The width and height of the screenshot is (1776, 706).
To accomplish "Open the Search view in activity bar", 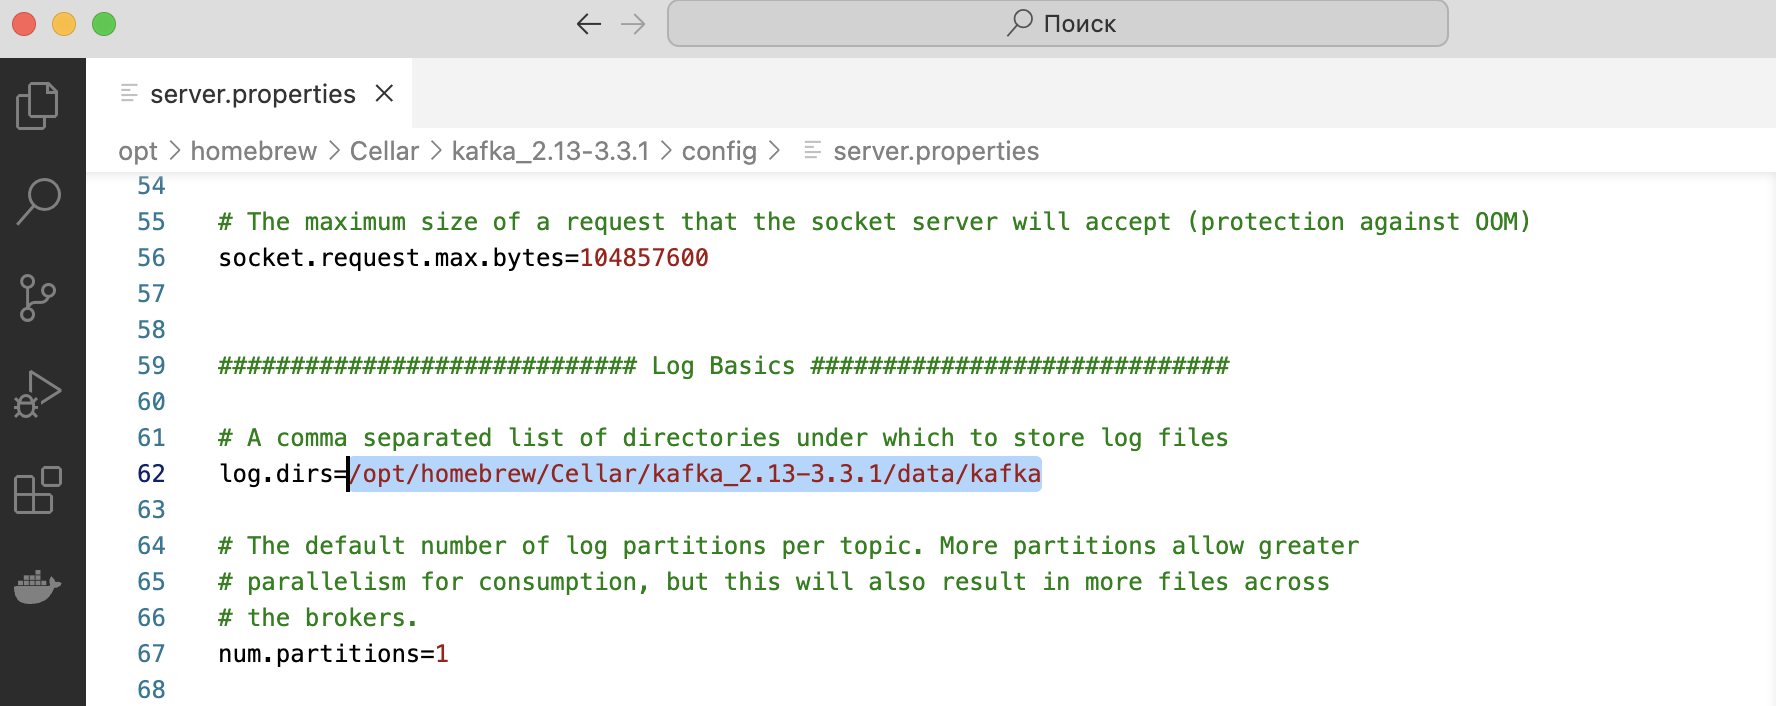I will click(38, 201).
